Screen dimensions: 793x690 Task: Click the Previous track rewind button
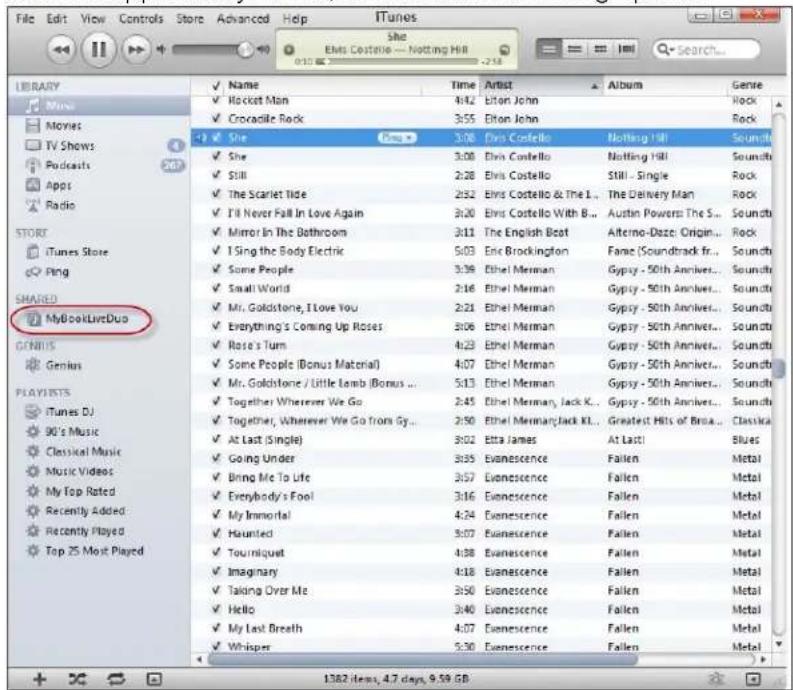pos(62,50)
